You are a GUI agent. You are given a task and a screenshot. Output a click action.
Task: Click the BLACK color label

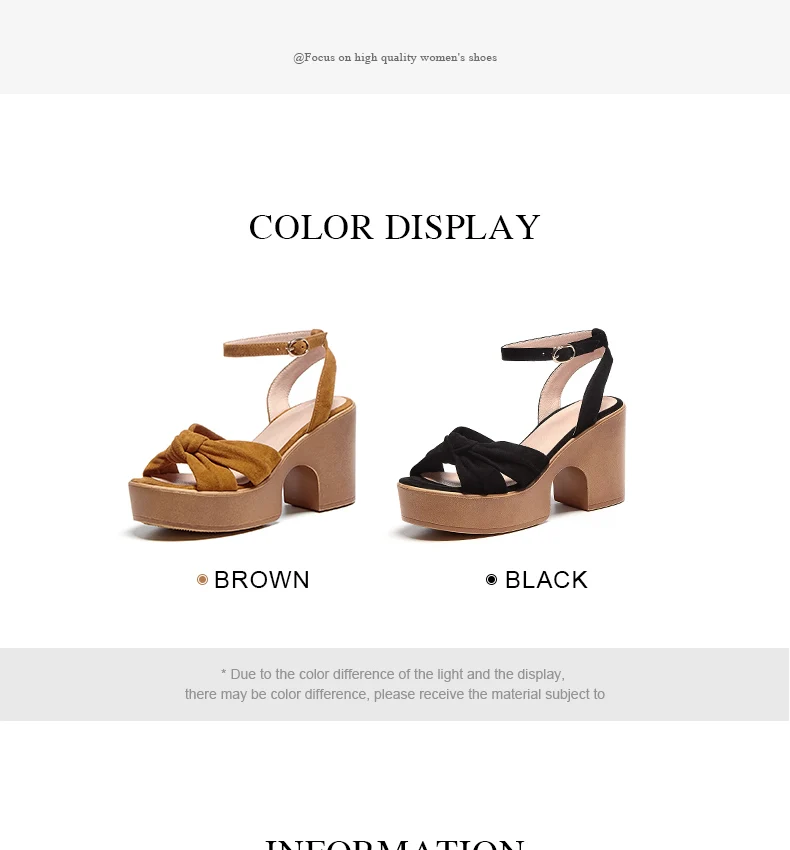547,580
